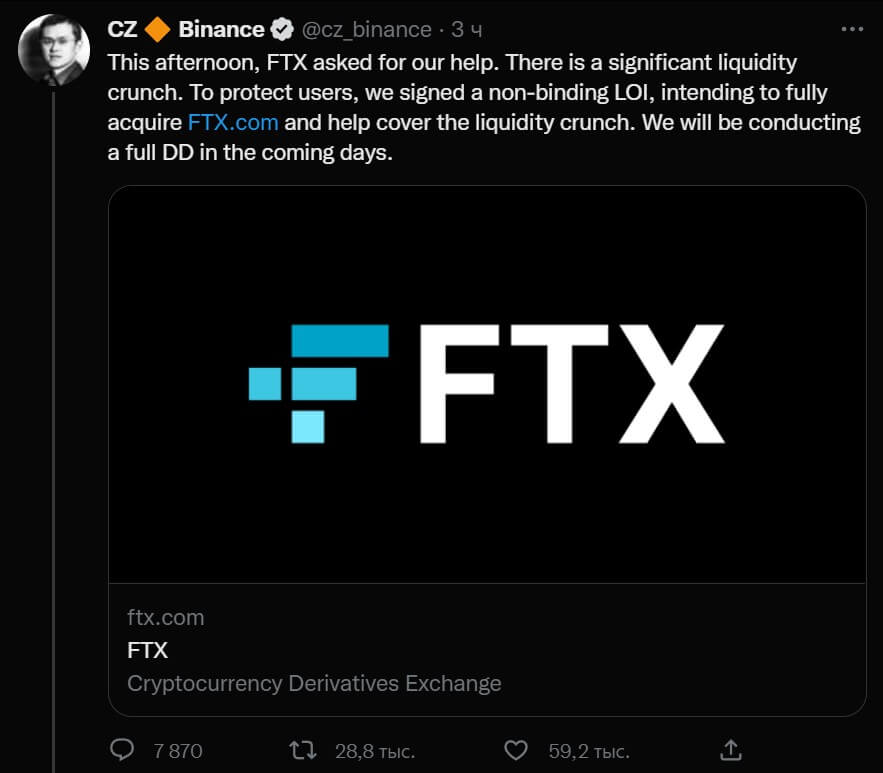Click the CZ Binance display name
This screenshot has height=773, width=883.
221,30
